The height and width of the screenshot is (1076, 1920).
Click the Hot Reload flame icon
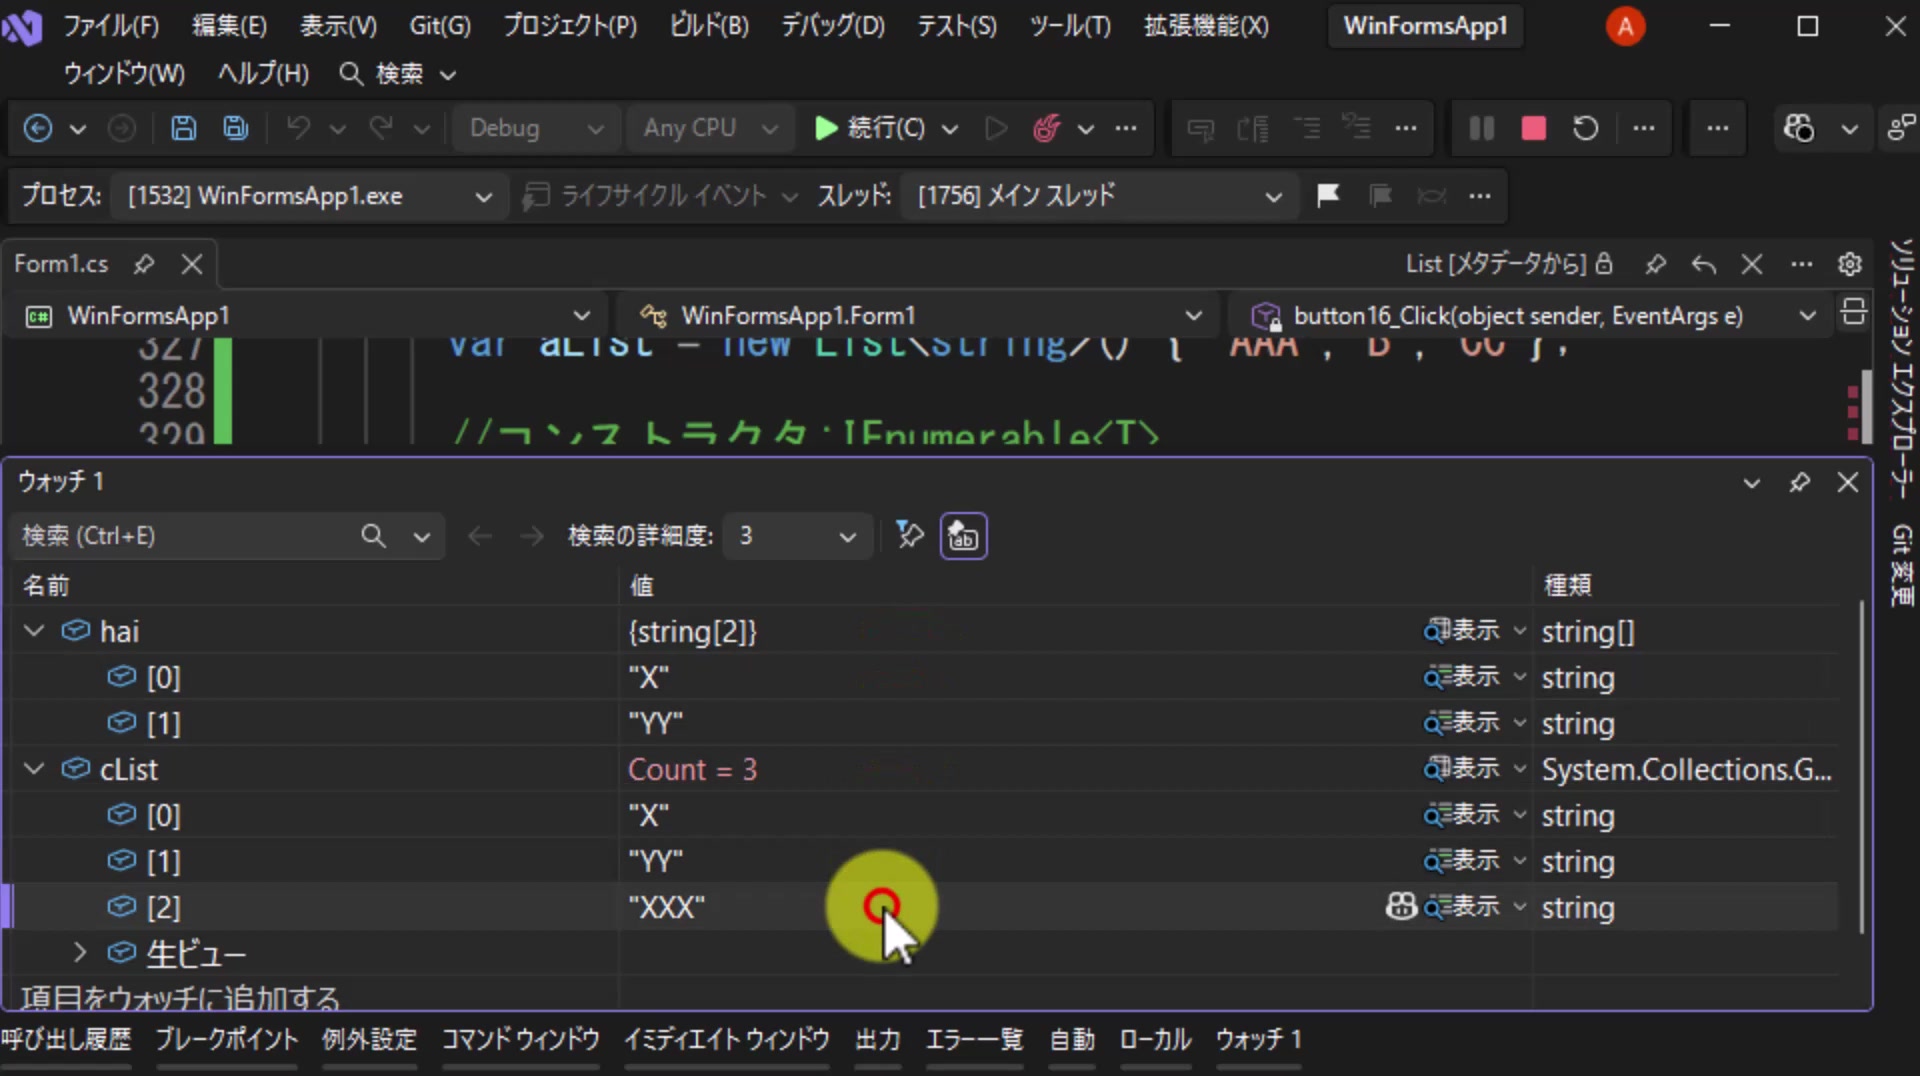coord(1047,128)
